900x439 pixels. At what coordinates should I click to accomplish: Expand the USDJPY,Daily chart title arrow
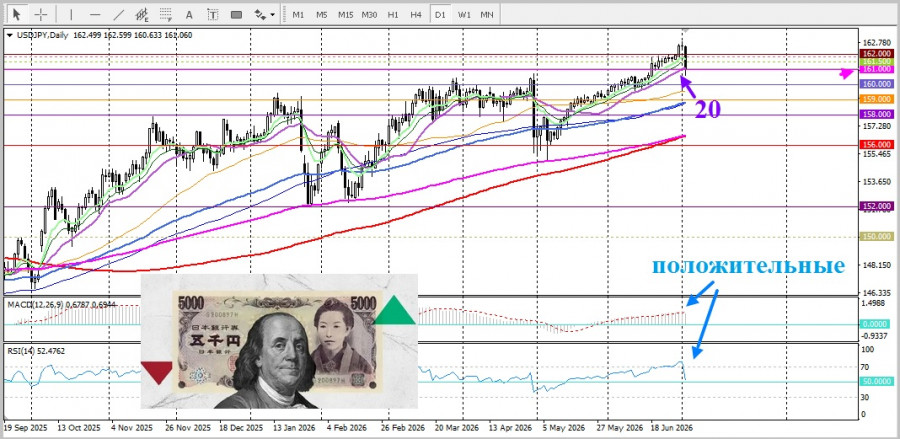tap(9, 35)
